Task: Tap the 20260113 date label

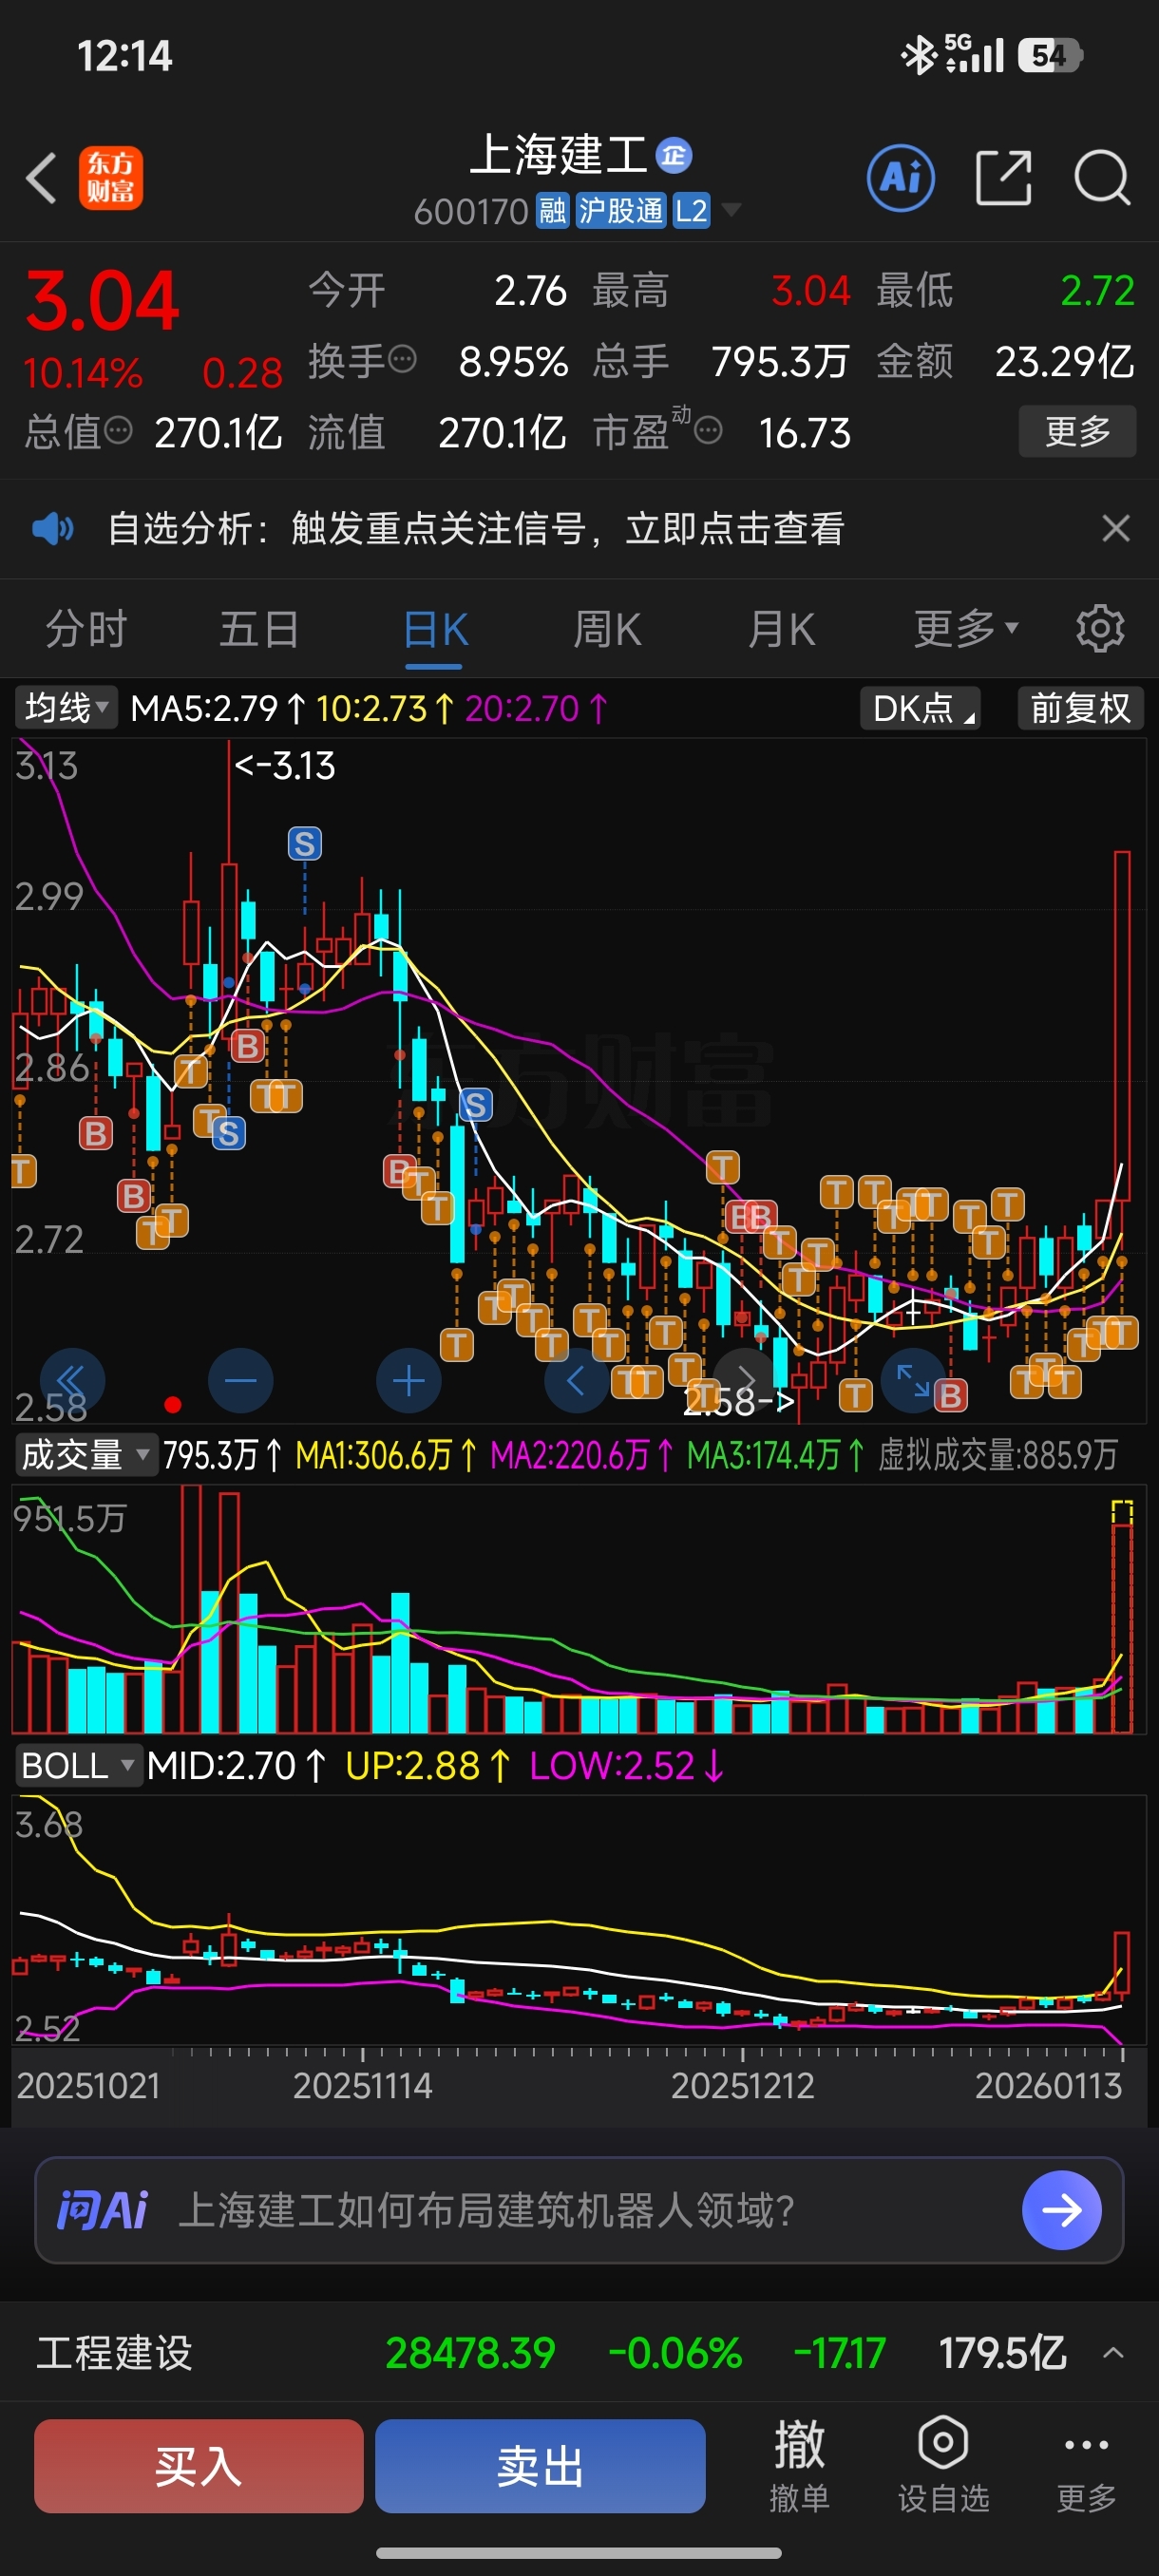Action: (1048, 2086)
